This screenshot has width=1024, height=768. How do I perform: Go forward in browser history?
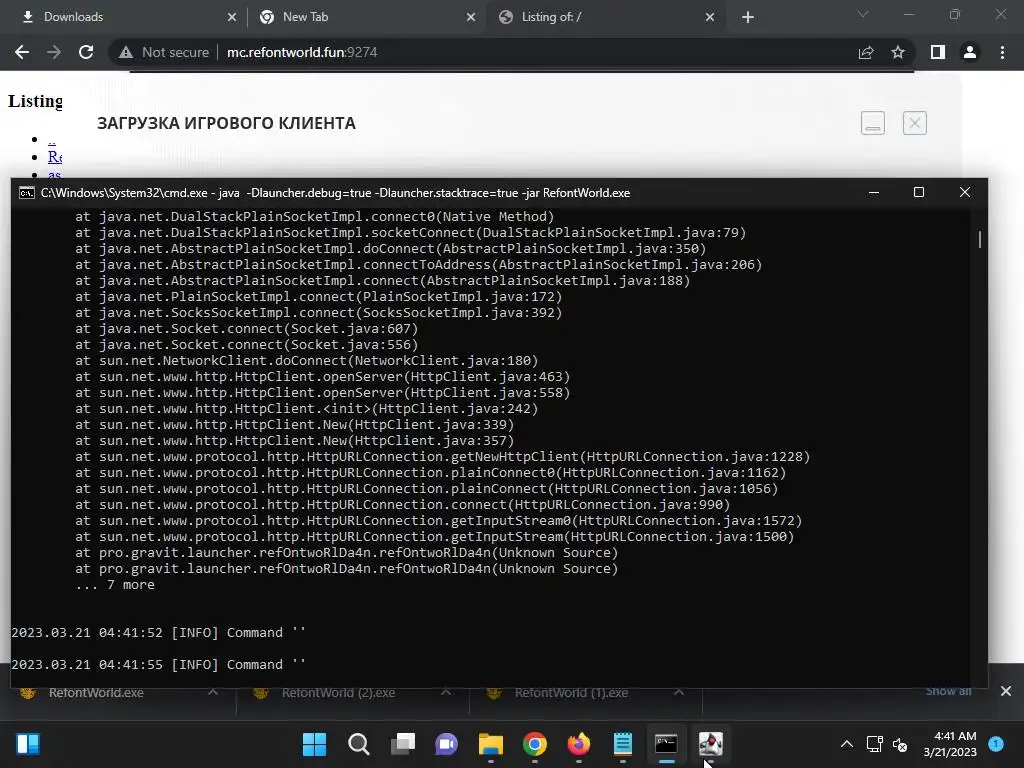tap(54, 52)
